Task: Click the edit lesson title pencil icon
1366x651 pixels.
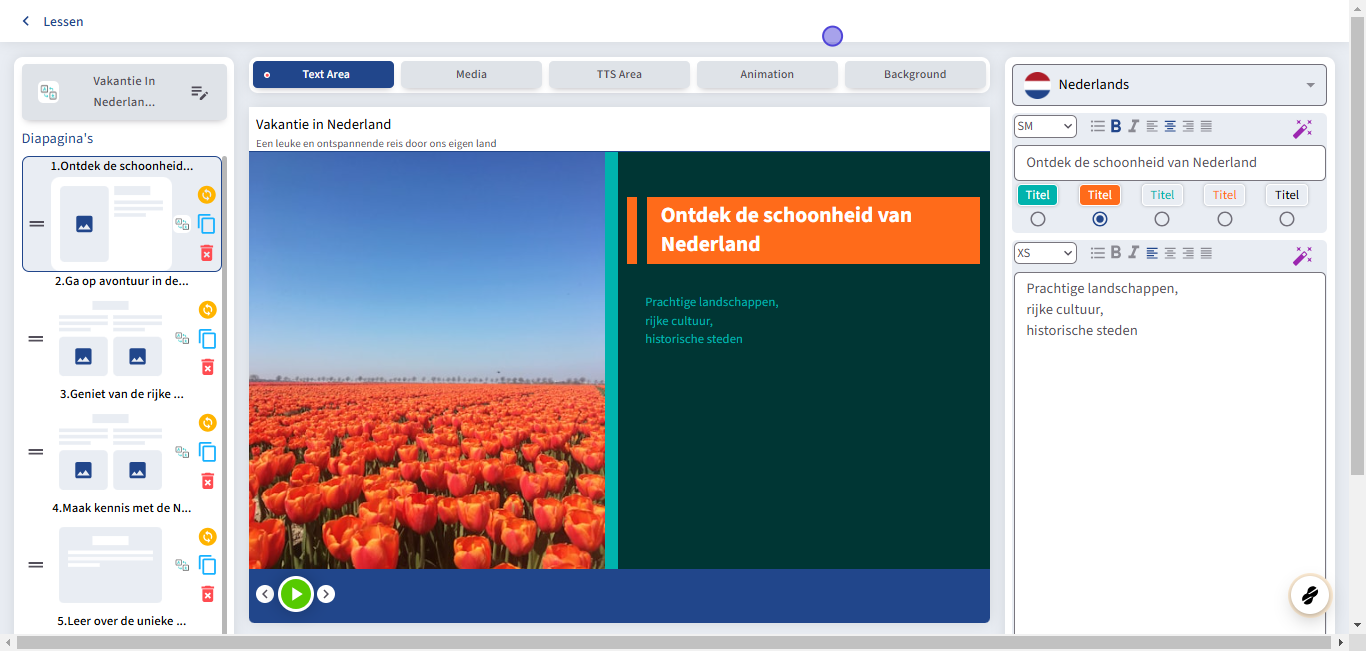Action: [200, 93]
